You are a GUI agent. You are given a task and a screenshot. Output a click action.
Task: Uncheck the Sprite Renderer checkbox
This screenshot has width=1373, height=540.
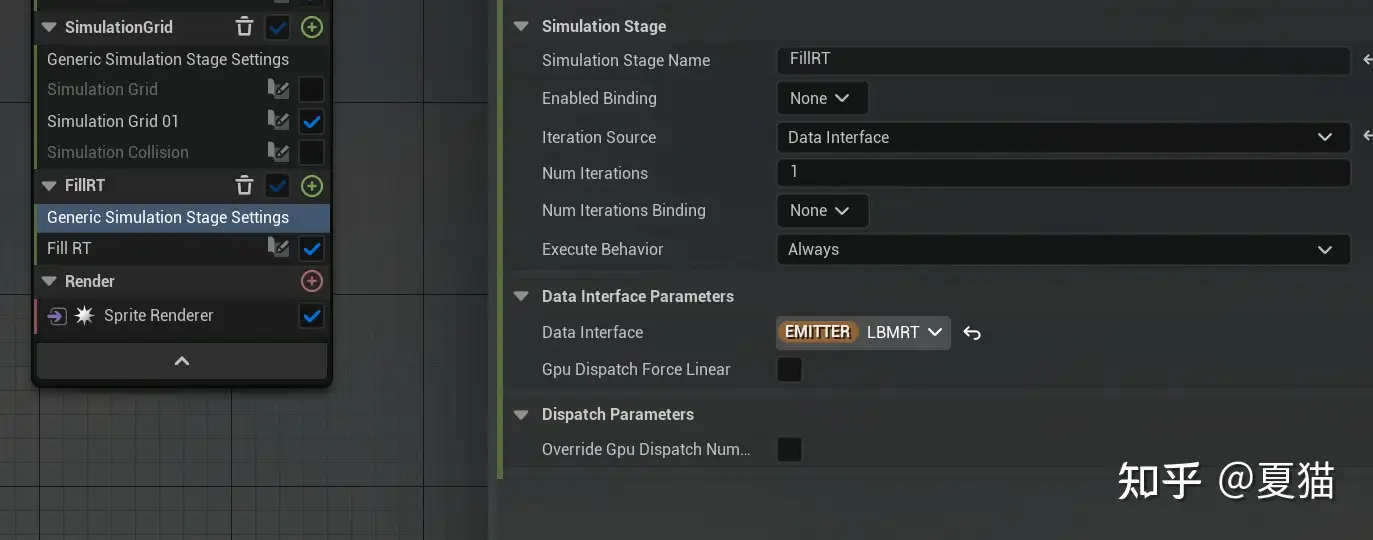click(x=312, y=316)
